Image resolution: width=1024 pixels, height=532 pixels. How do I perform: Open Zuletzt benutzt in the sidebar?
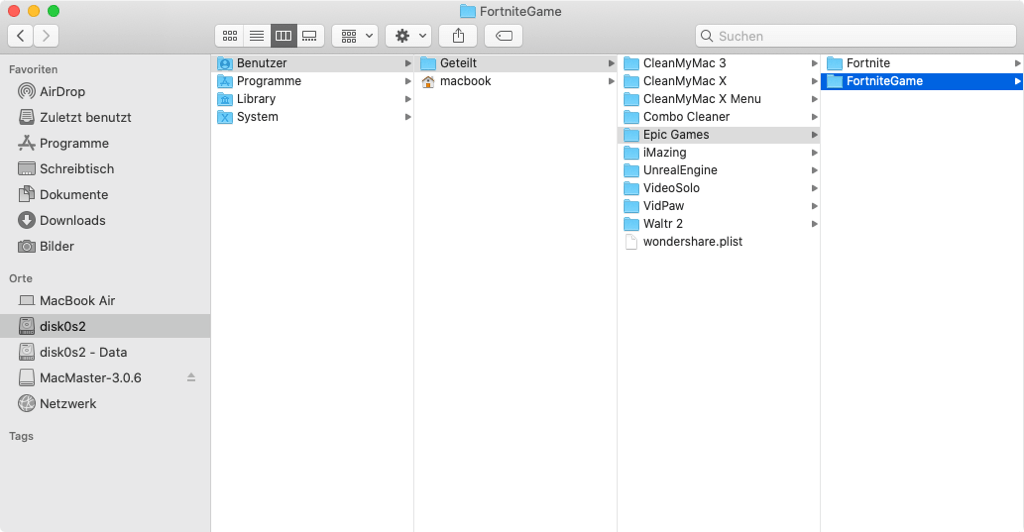[x=105, y=117]
